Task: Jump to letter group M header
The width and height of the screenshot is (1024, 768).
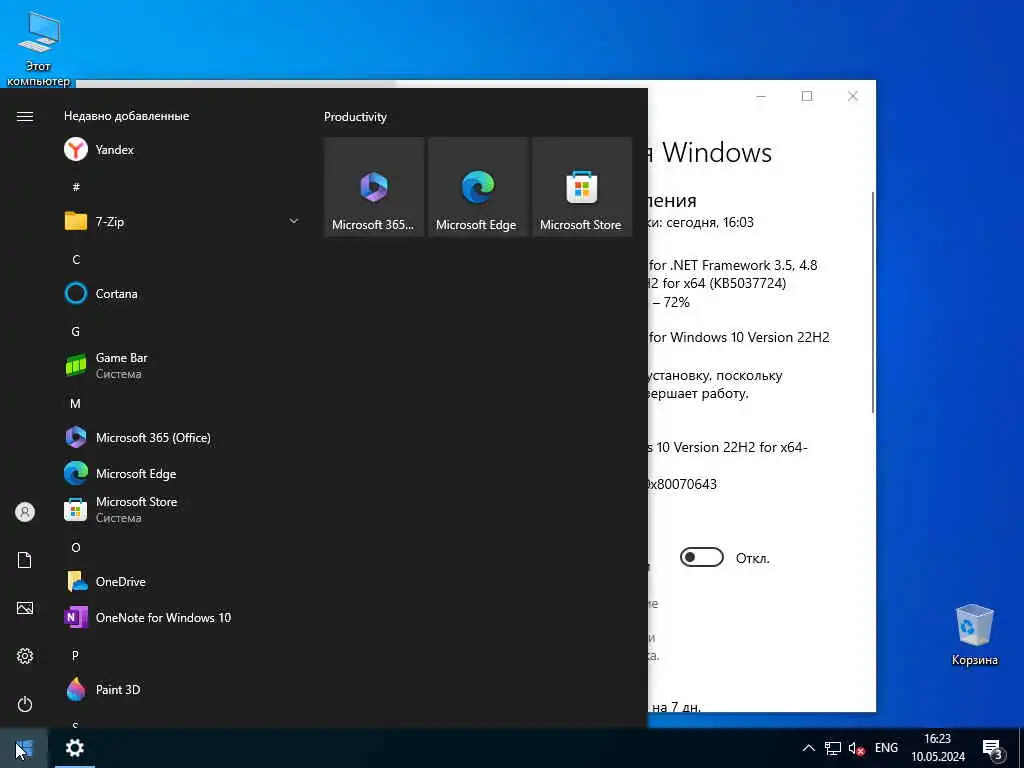Action: click(76, 404)
